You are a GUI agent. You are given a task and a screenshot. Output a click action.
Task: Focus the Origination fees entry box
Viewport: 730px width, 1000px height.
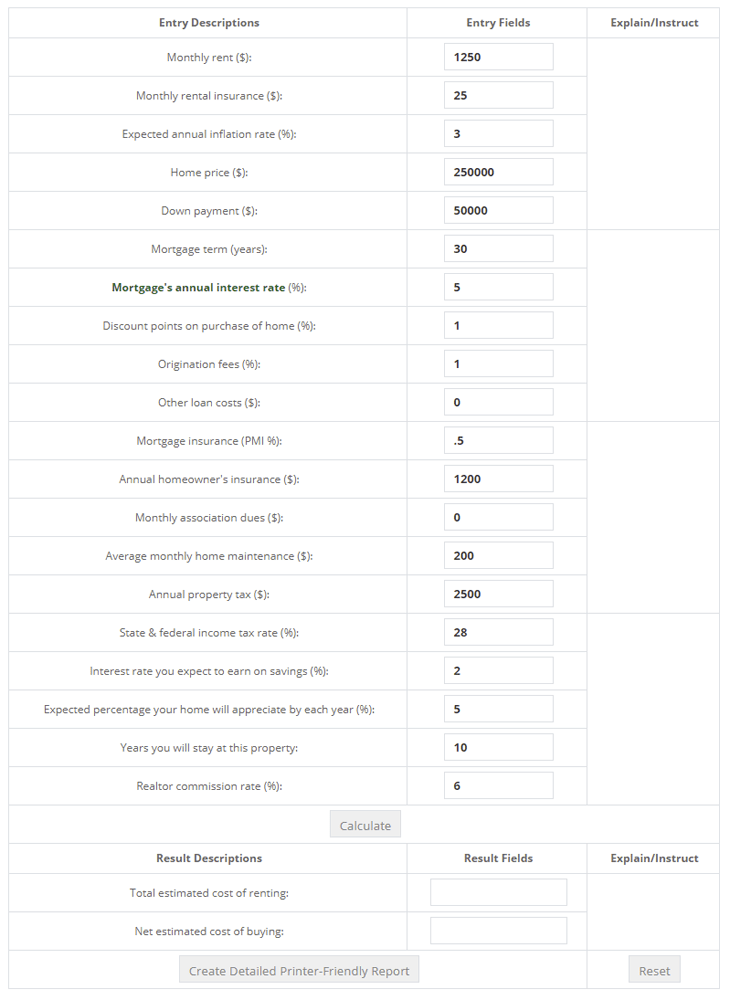pos(498,363)
